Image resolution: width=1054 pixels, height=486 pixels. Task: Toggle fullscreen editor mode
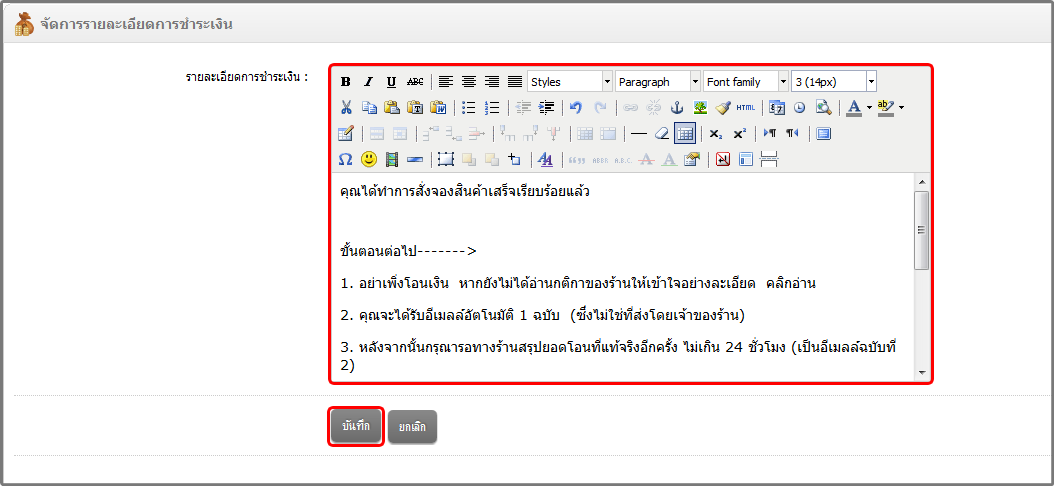click(823, 134)
